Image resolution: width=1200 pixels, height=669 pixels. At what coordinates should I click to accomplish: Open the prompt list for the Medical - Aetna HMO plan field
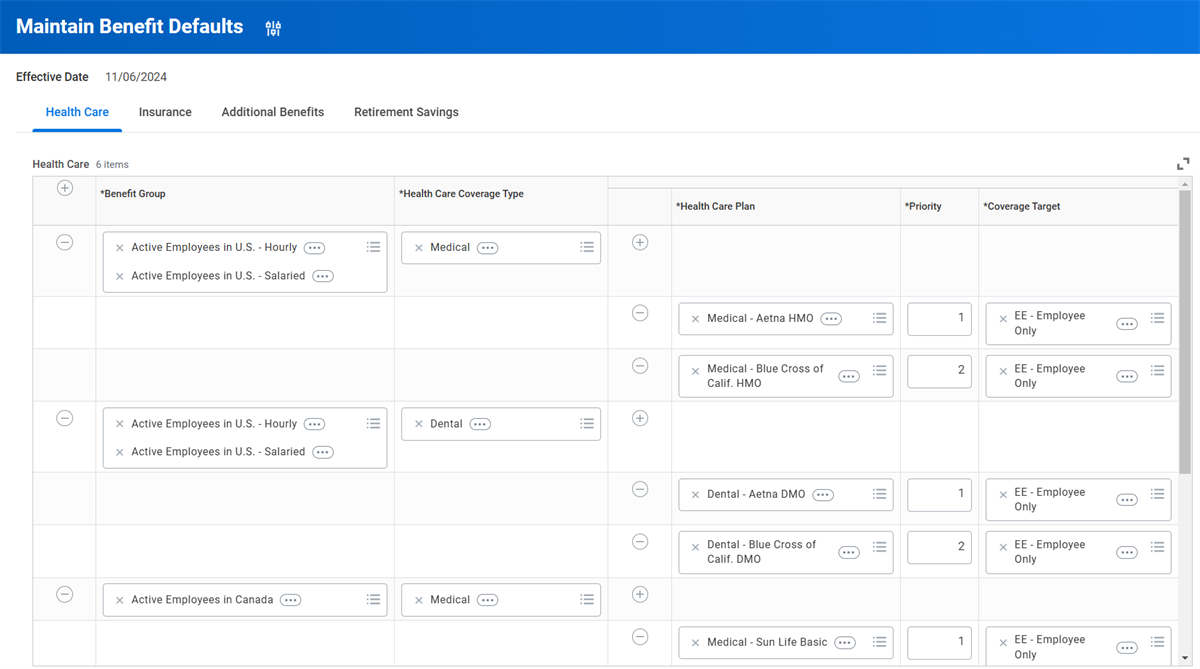point(880,318)
